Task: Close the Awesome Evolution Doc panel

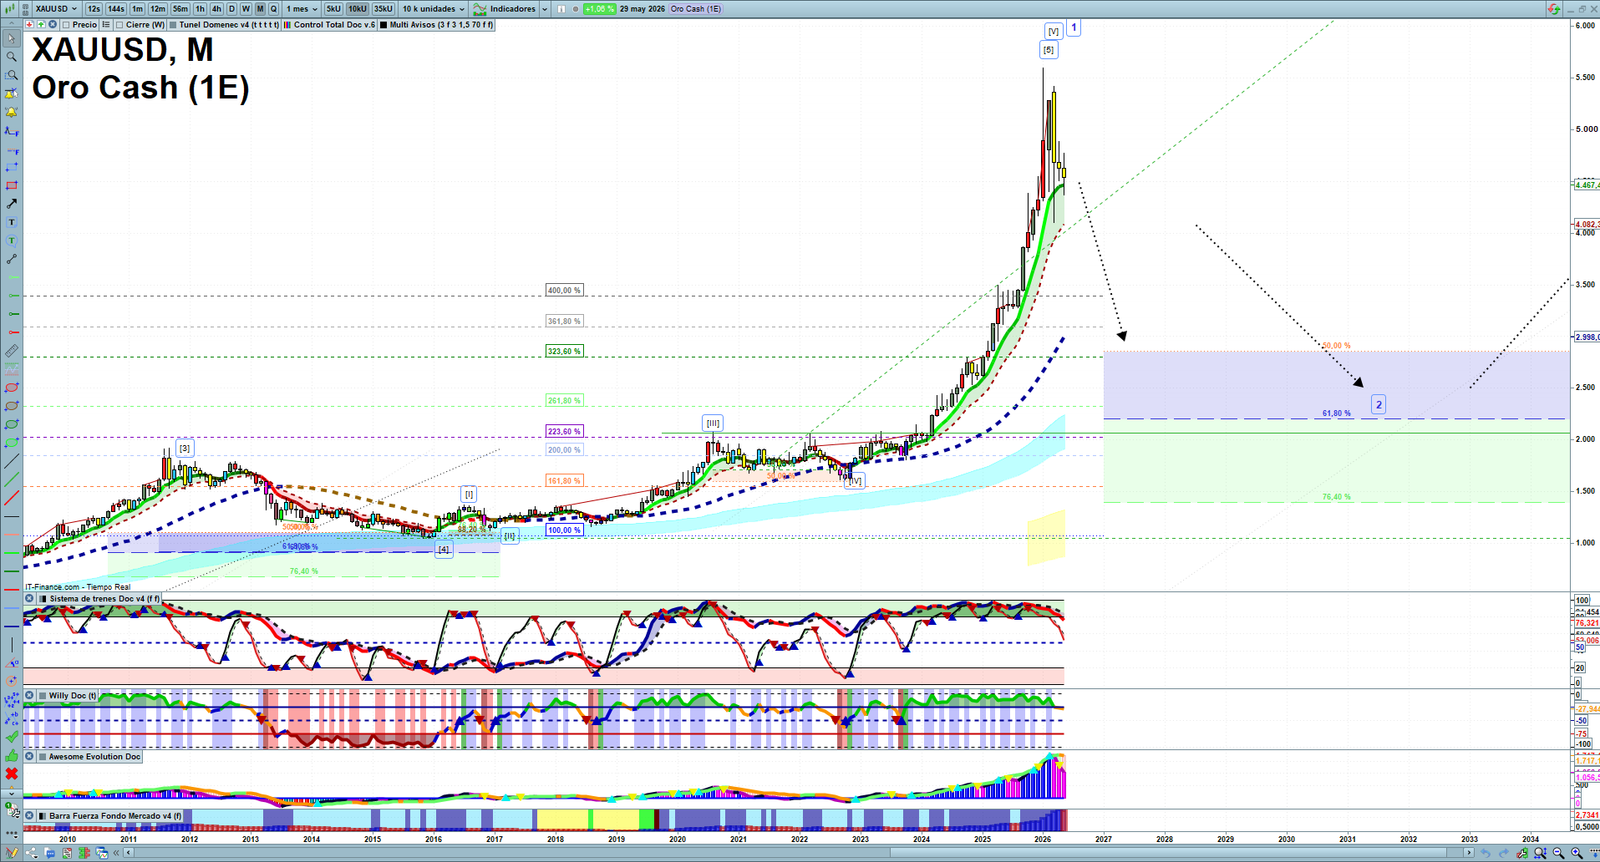Action: point(30,757)
